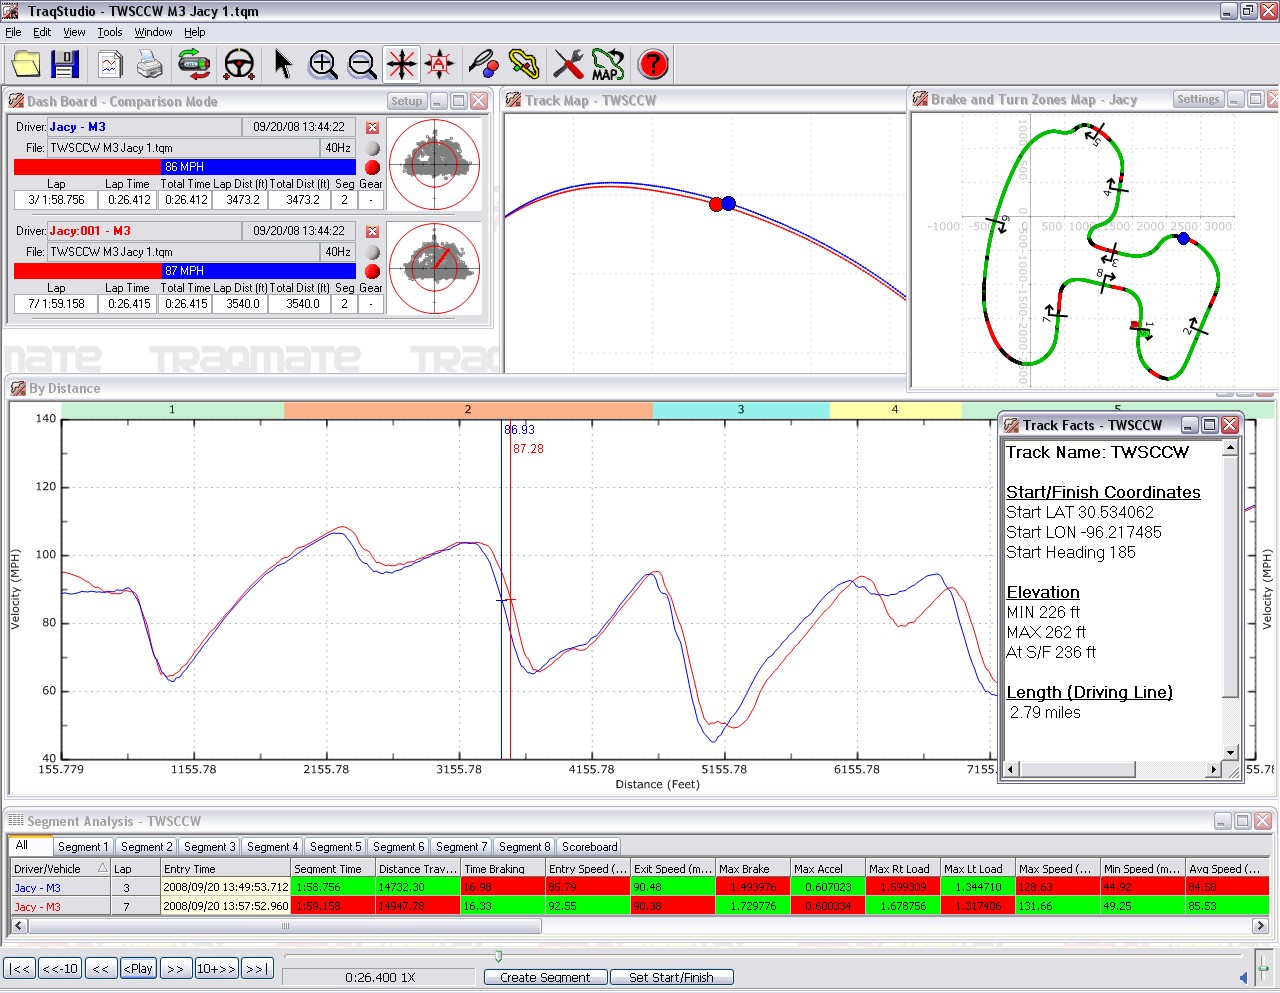
Task: Open the Tools menu
Action: pos(110,32)
